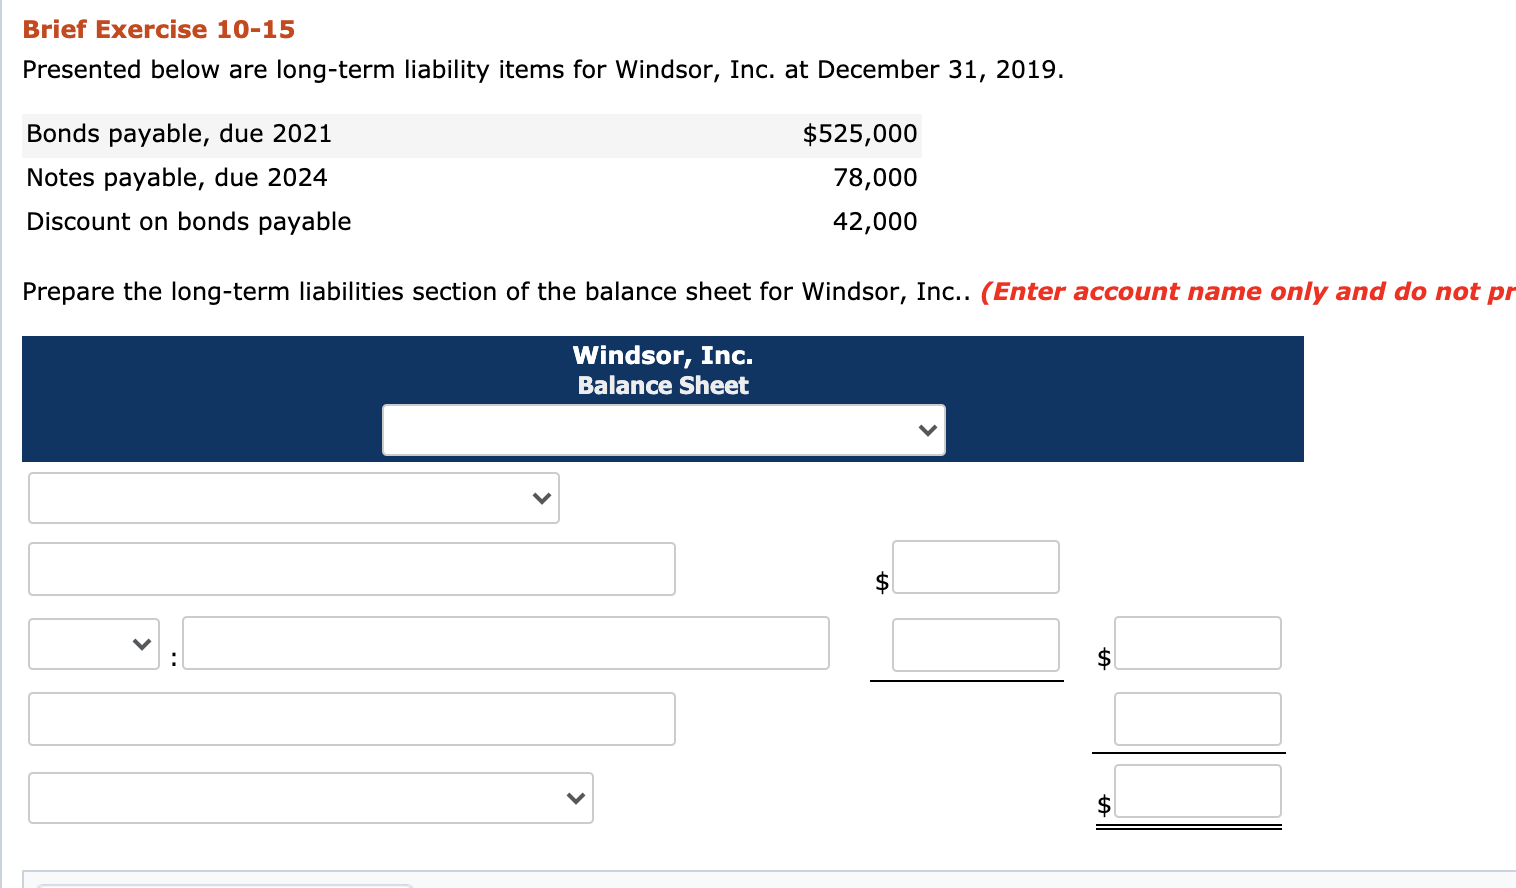
Task: Select the account name field next to the colon
Action: pos(506,643)
